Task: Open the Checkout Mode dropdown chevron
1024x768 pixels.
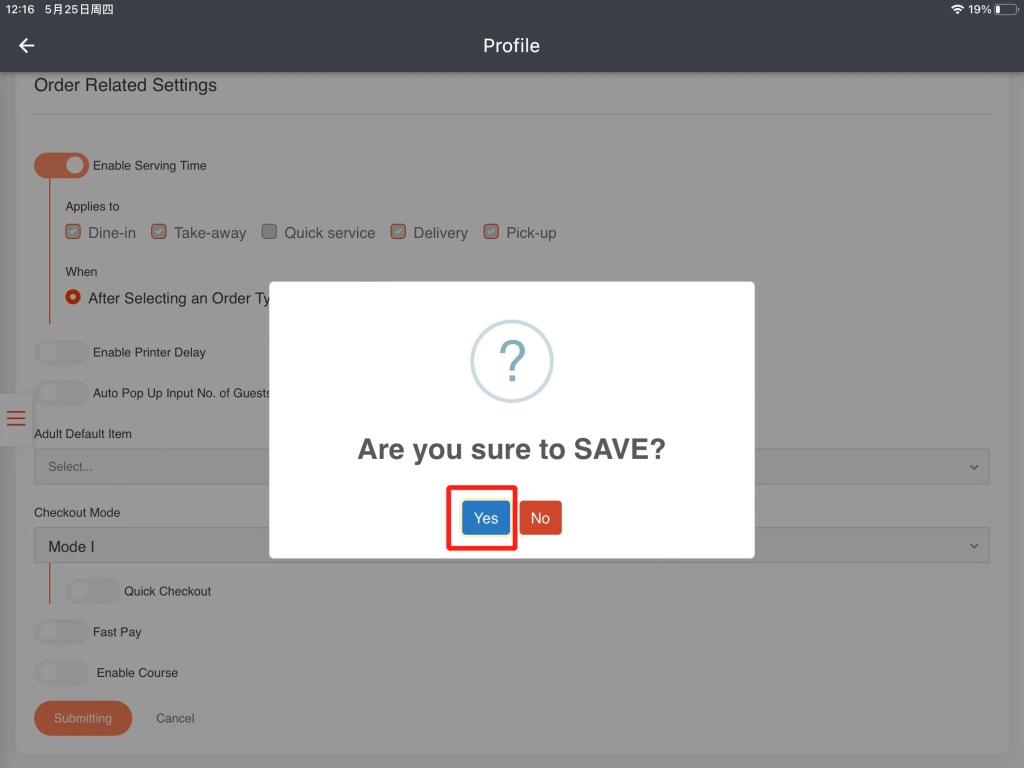Action: (974, 546)
